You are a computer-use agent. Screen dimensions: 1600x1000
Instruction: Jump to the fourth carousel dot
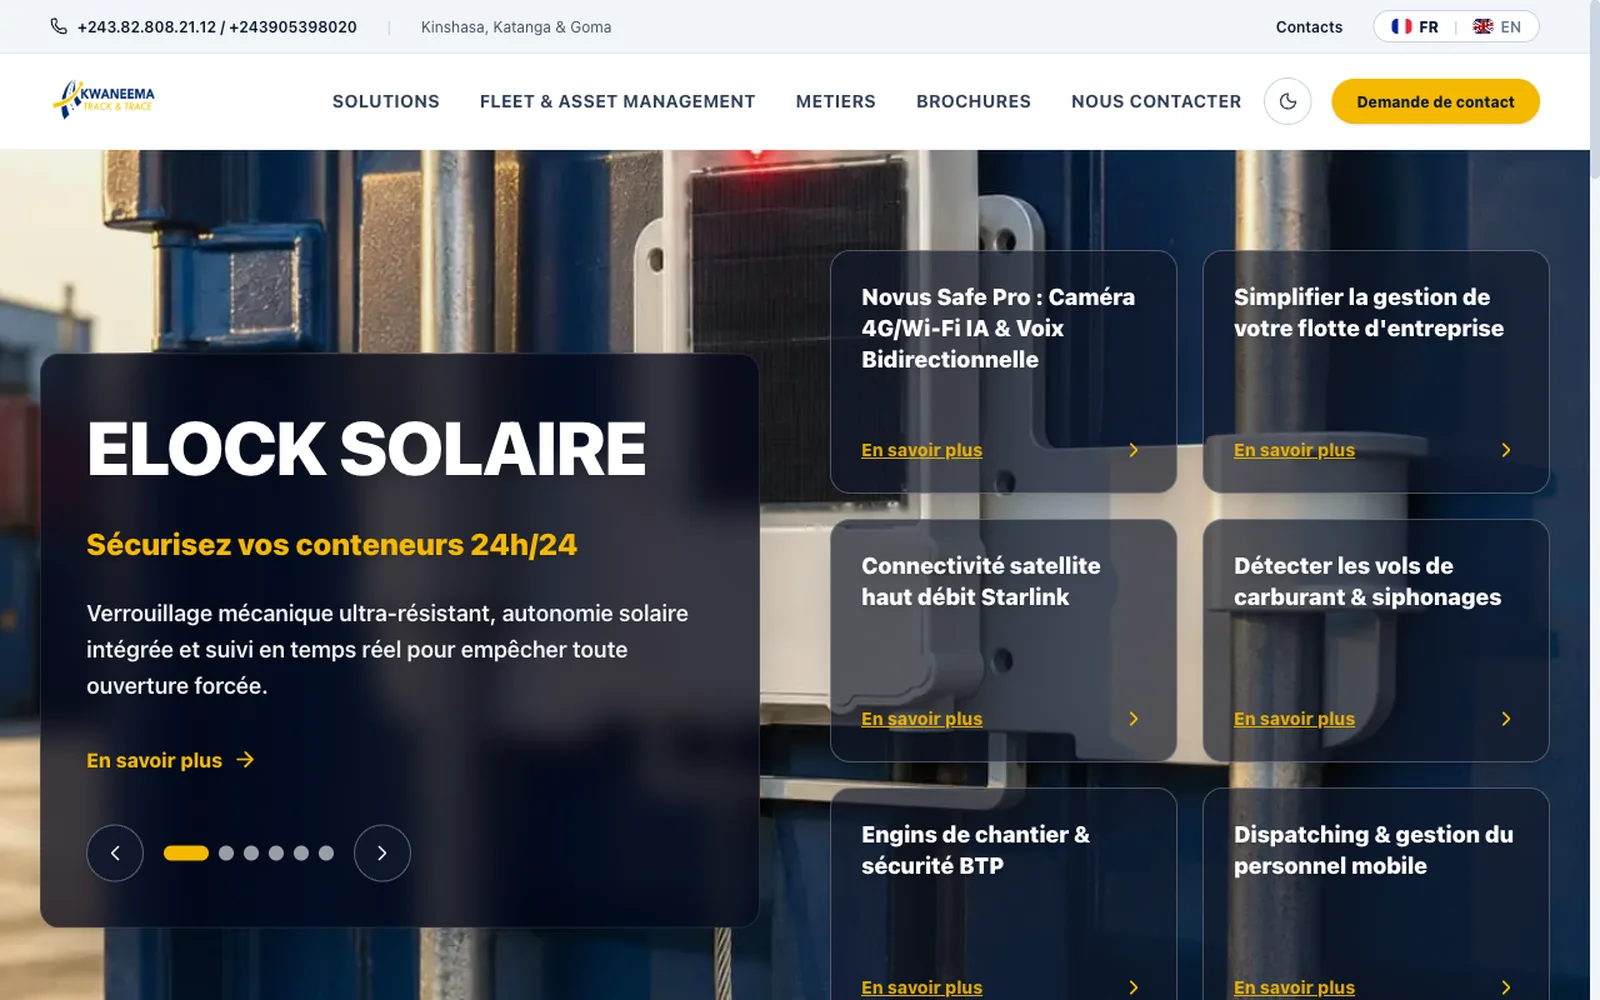[x=276, y=853]
